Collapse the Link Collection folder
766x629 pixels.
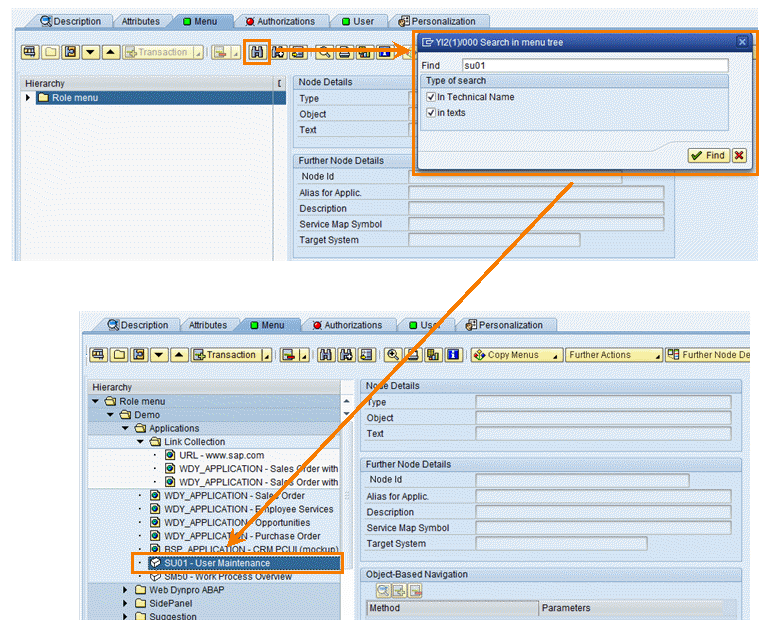tap(141, 441)
